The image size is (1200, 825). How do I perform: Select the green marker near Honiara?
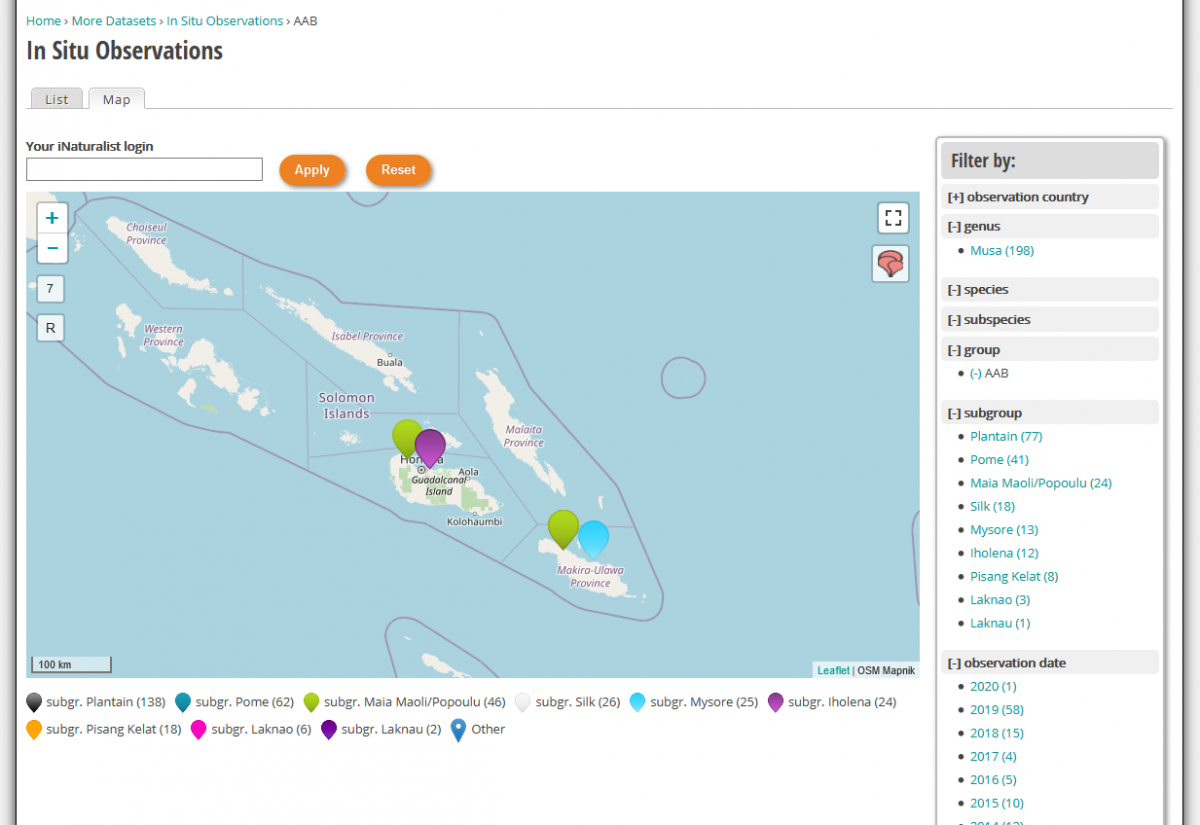pos(405,438)
